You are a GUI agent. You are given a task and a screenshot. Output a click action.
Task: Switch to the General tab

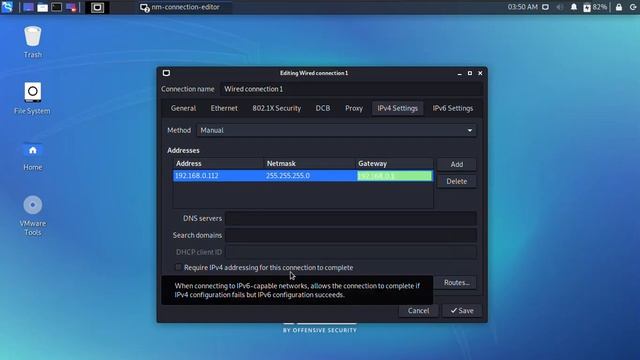(x=183, y=108)
